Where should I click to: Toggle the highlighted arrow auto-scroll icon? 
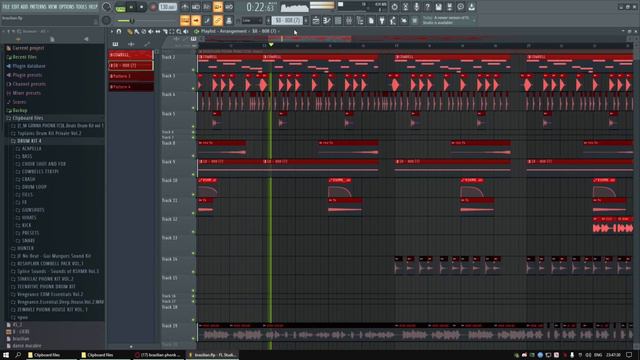(196, 20)
